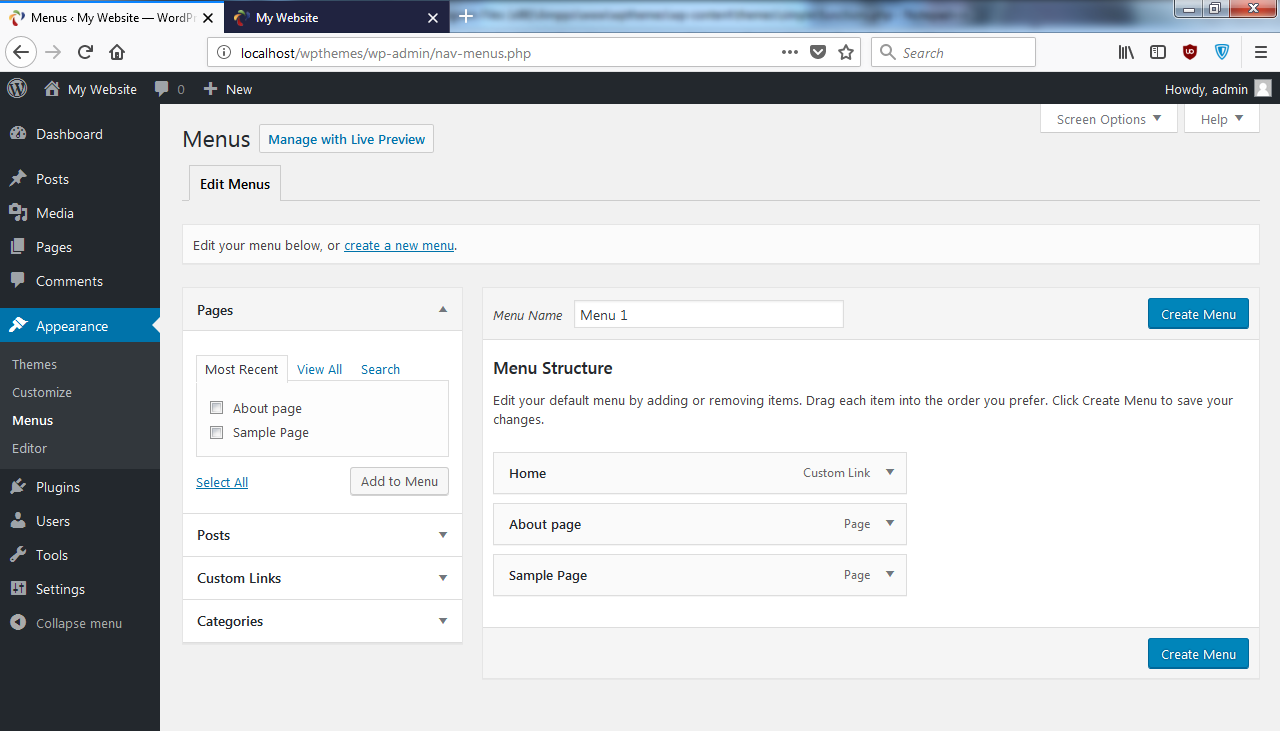Open a new browser tab with plus
Screen dimensions: 1280x731
(x=466, y=17)
